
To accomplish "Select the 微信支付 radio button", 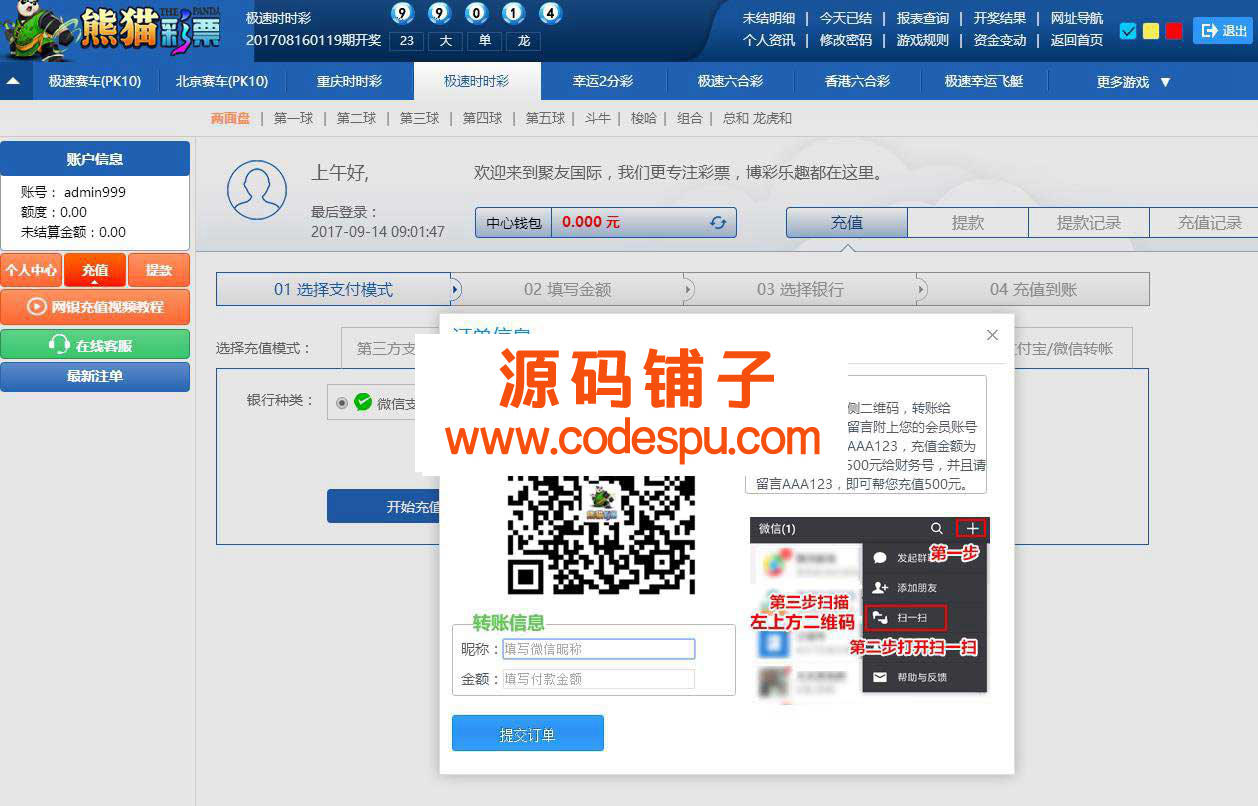I will [x=343, y=403].
